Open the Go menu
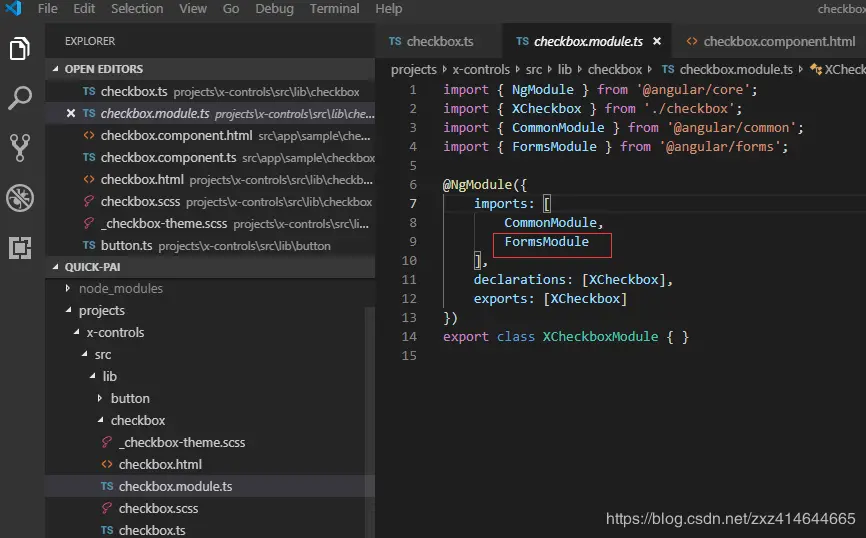Image resolution: width=866 pixels, height=538 pixels. coord(231,9)
